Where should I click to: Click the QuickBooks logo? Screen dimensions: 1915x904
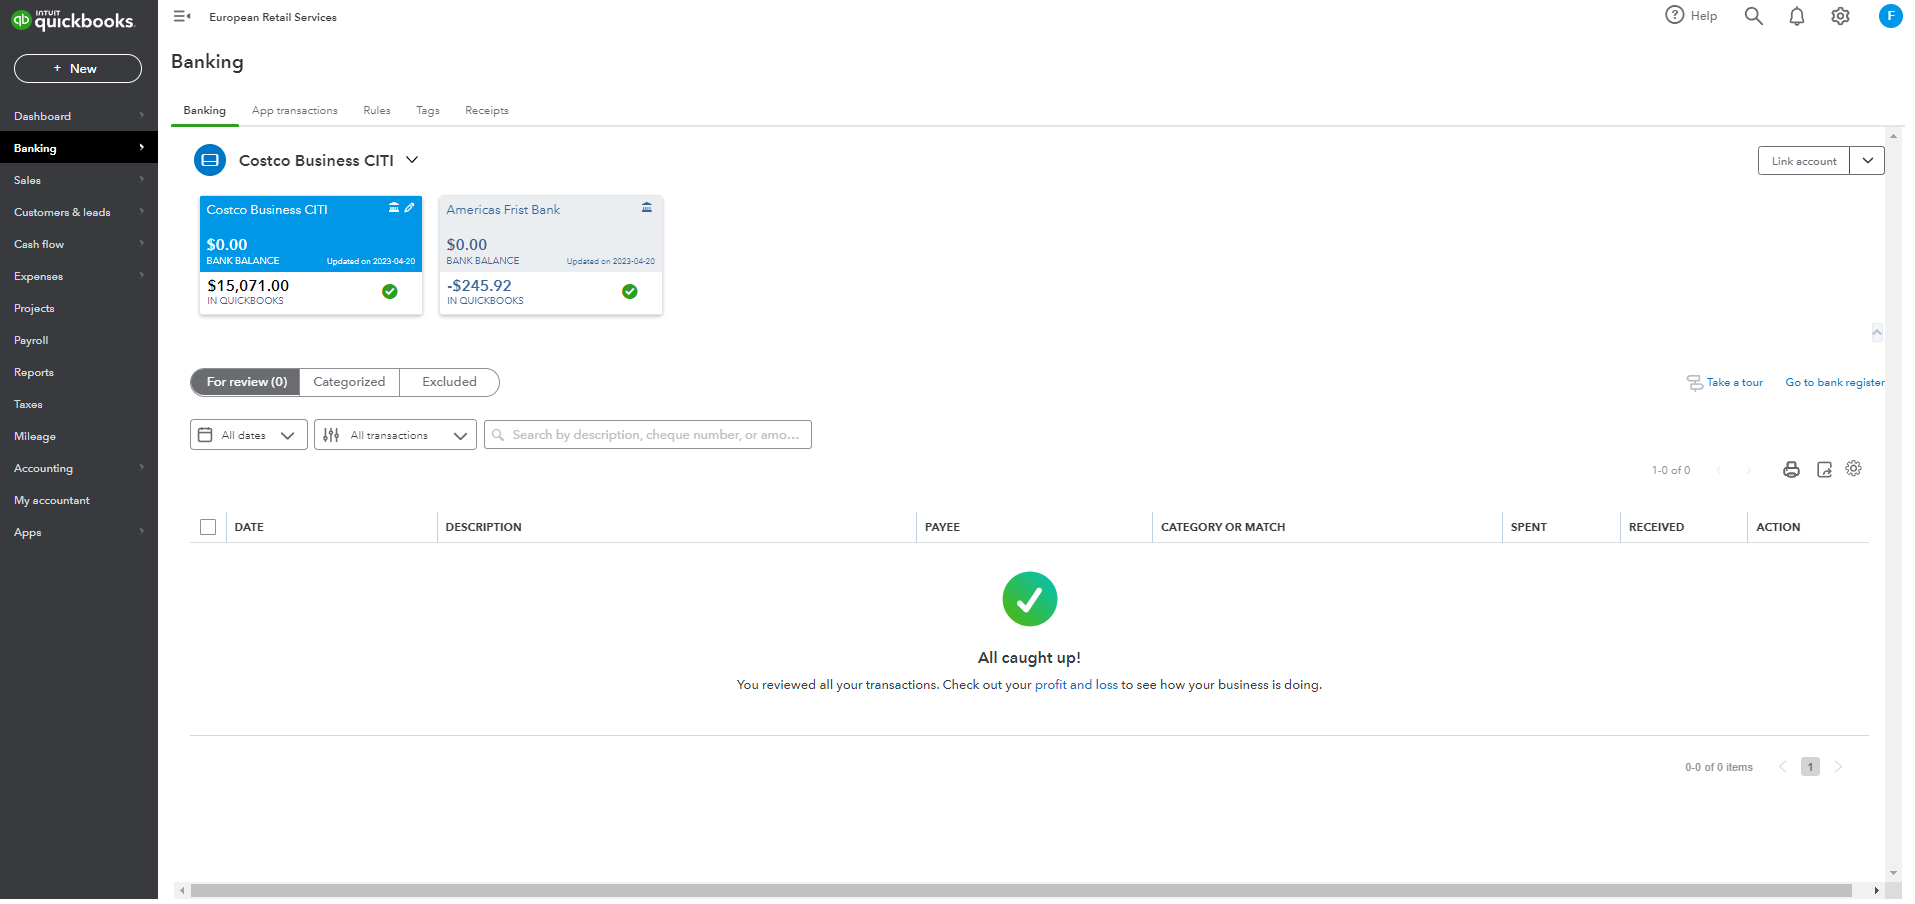click(x=72, y=20)
